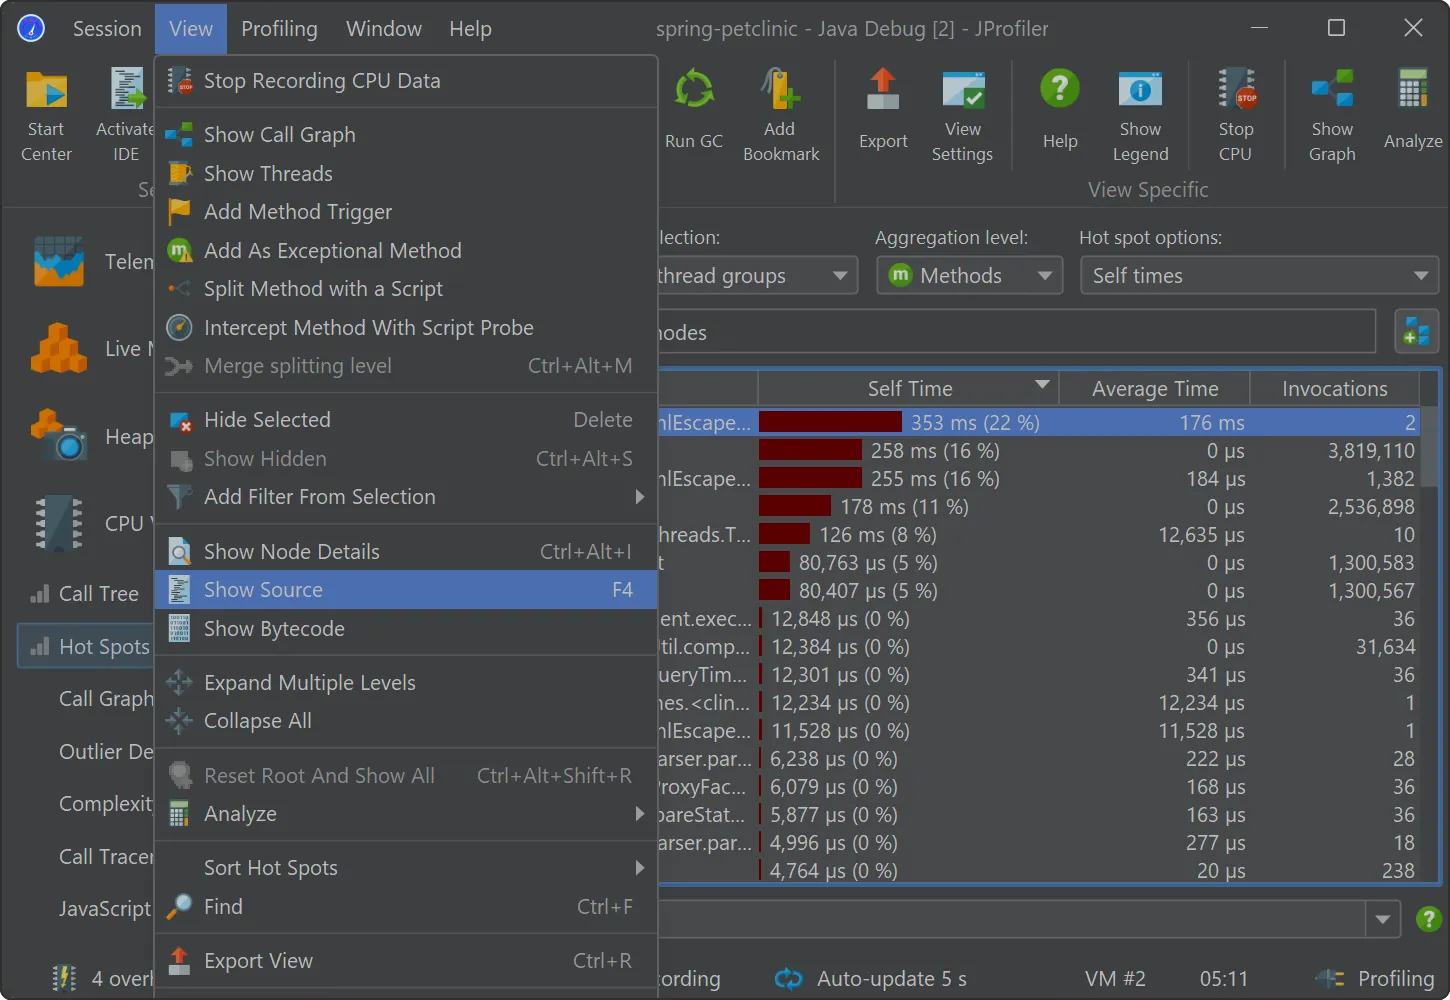The height and width of the screenshot is (1000, 1450).
Task: Click the Add Bookmark toolbar icon
Action: pyautogui.click(x=780, y=90)
